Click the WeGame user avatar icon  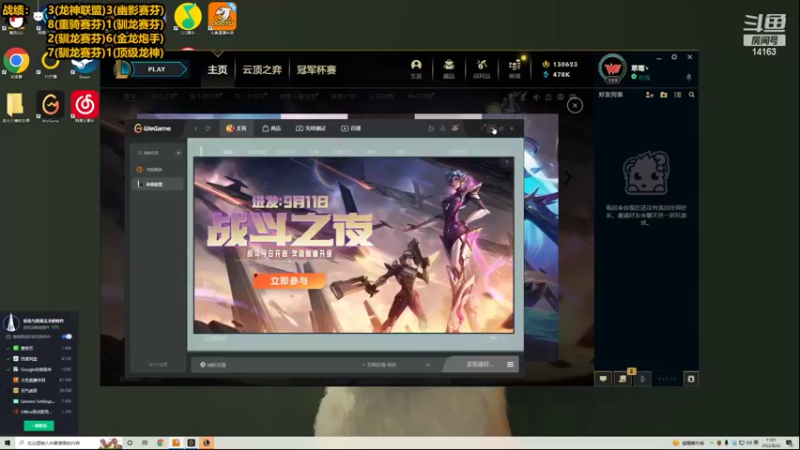point(455,128)
